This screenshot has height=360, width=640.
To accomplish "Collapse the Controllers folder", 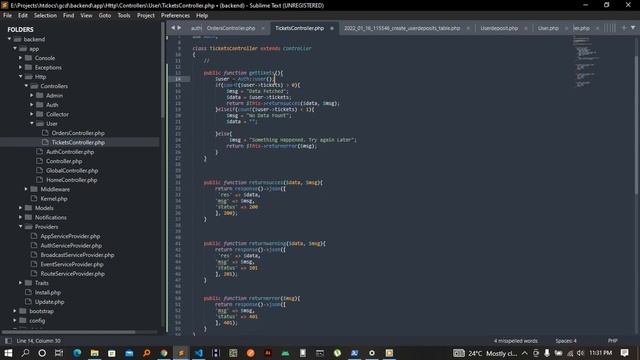I will (26, 86).
